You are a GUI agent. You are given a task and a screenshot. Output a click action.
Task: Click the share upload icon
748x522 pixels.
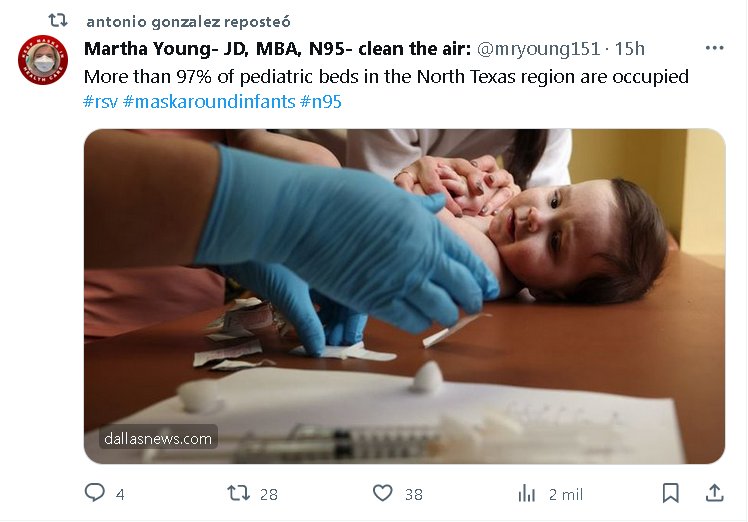[x=714, y=493]
